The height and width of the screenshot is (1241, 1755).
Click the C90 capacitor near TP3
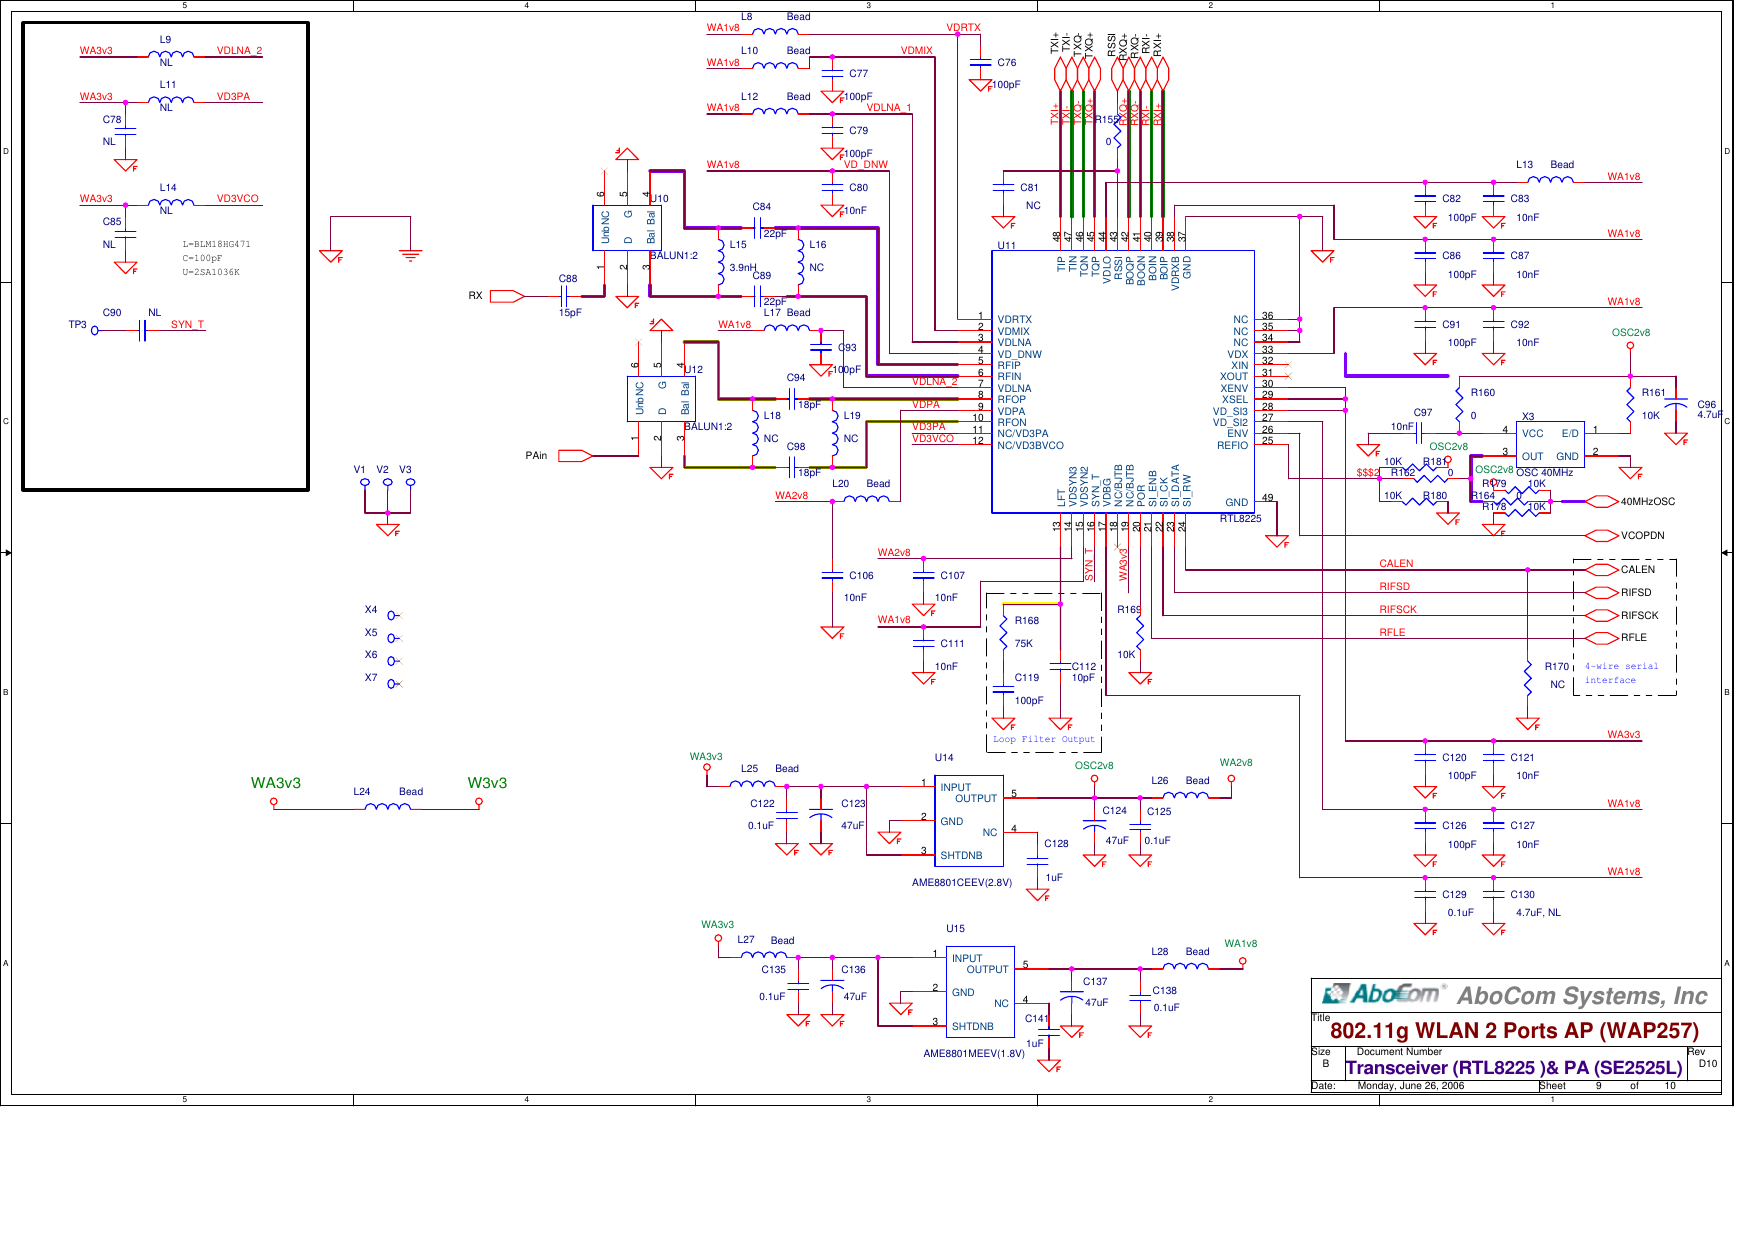click(x=143, y=331)
